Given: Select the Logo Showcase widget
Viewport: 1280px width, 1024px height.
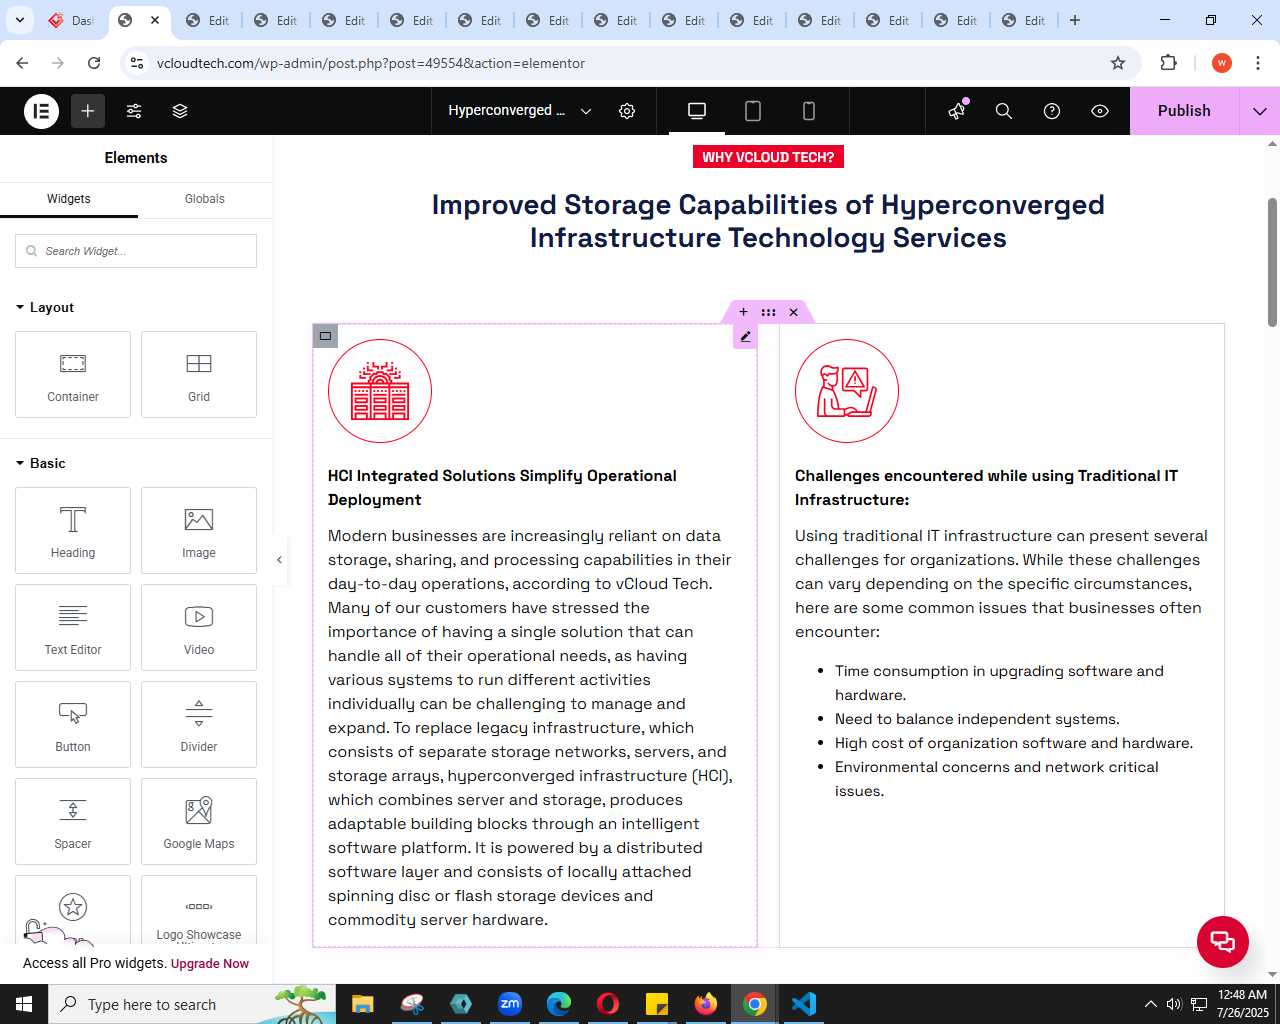Looking at the screenshot, I should (199, 910).
